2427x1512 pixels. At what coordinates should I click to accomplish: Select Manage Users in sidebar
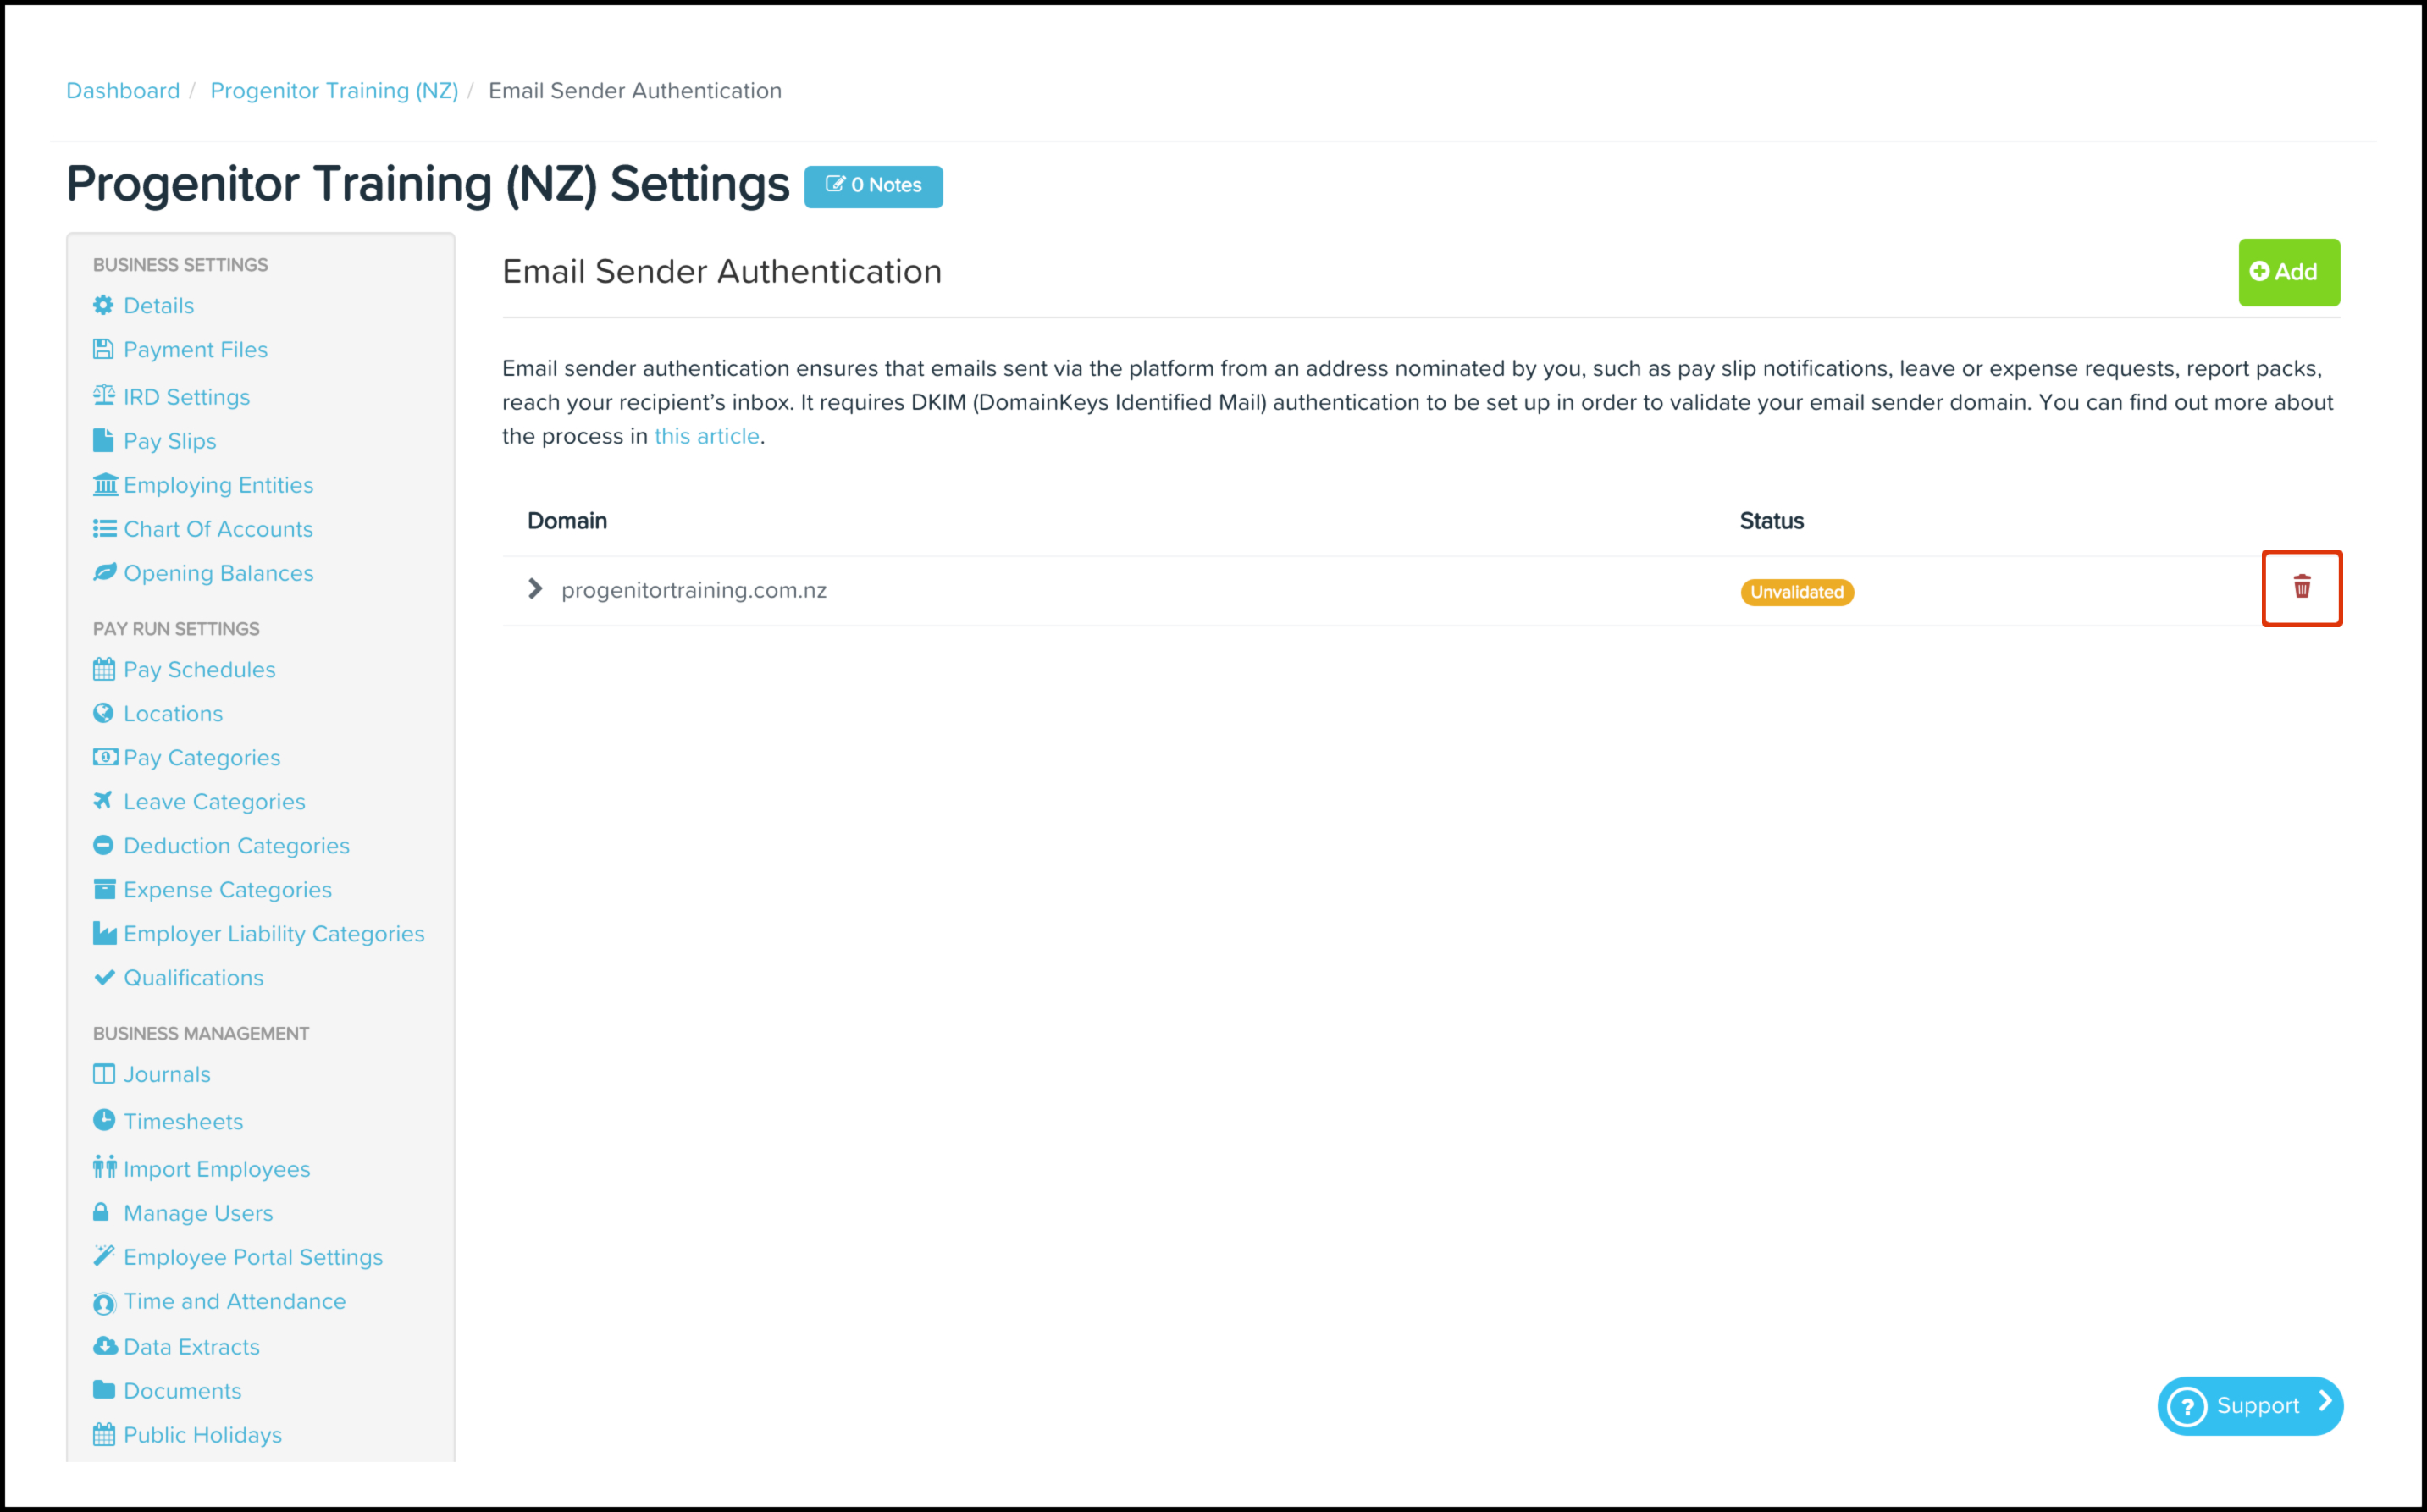point(198,1213)
